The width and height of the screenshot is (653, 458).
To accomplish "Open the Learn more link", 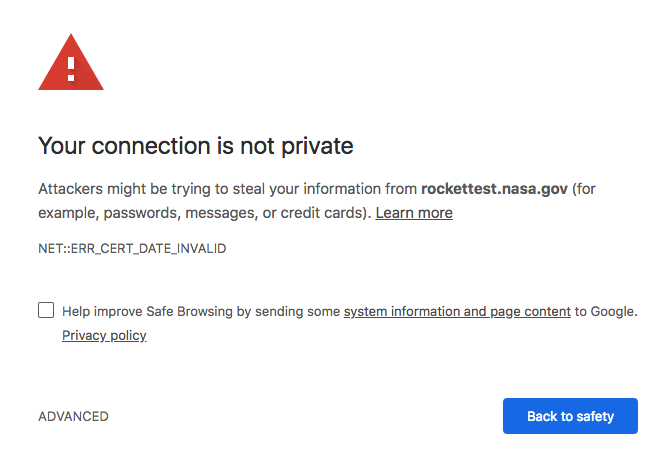I will [414, 213].
